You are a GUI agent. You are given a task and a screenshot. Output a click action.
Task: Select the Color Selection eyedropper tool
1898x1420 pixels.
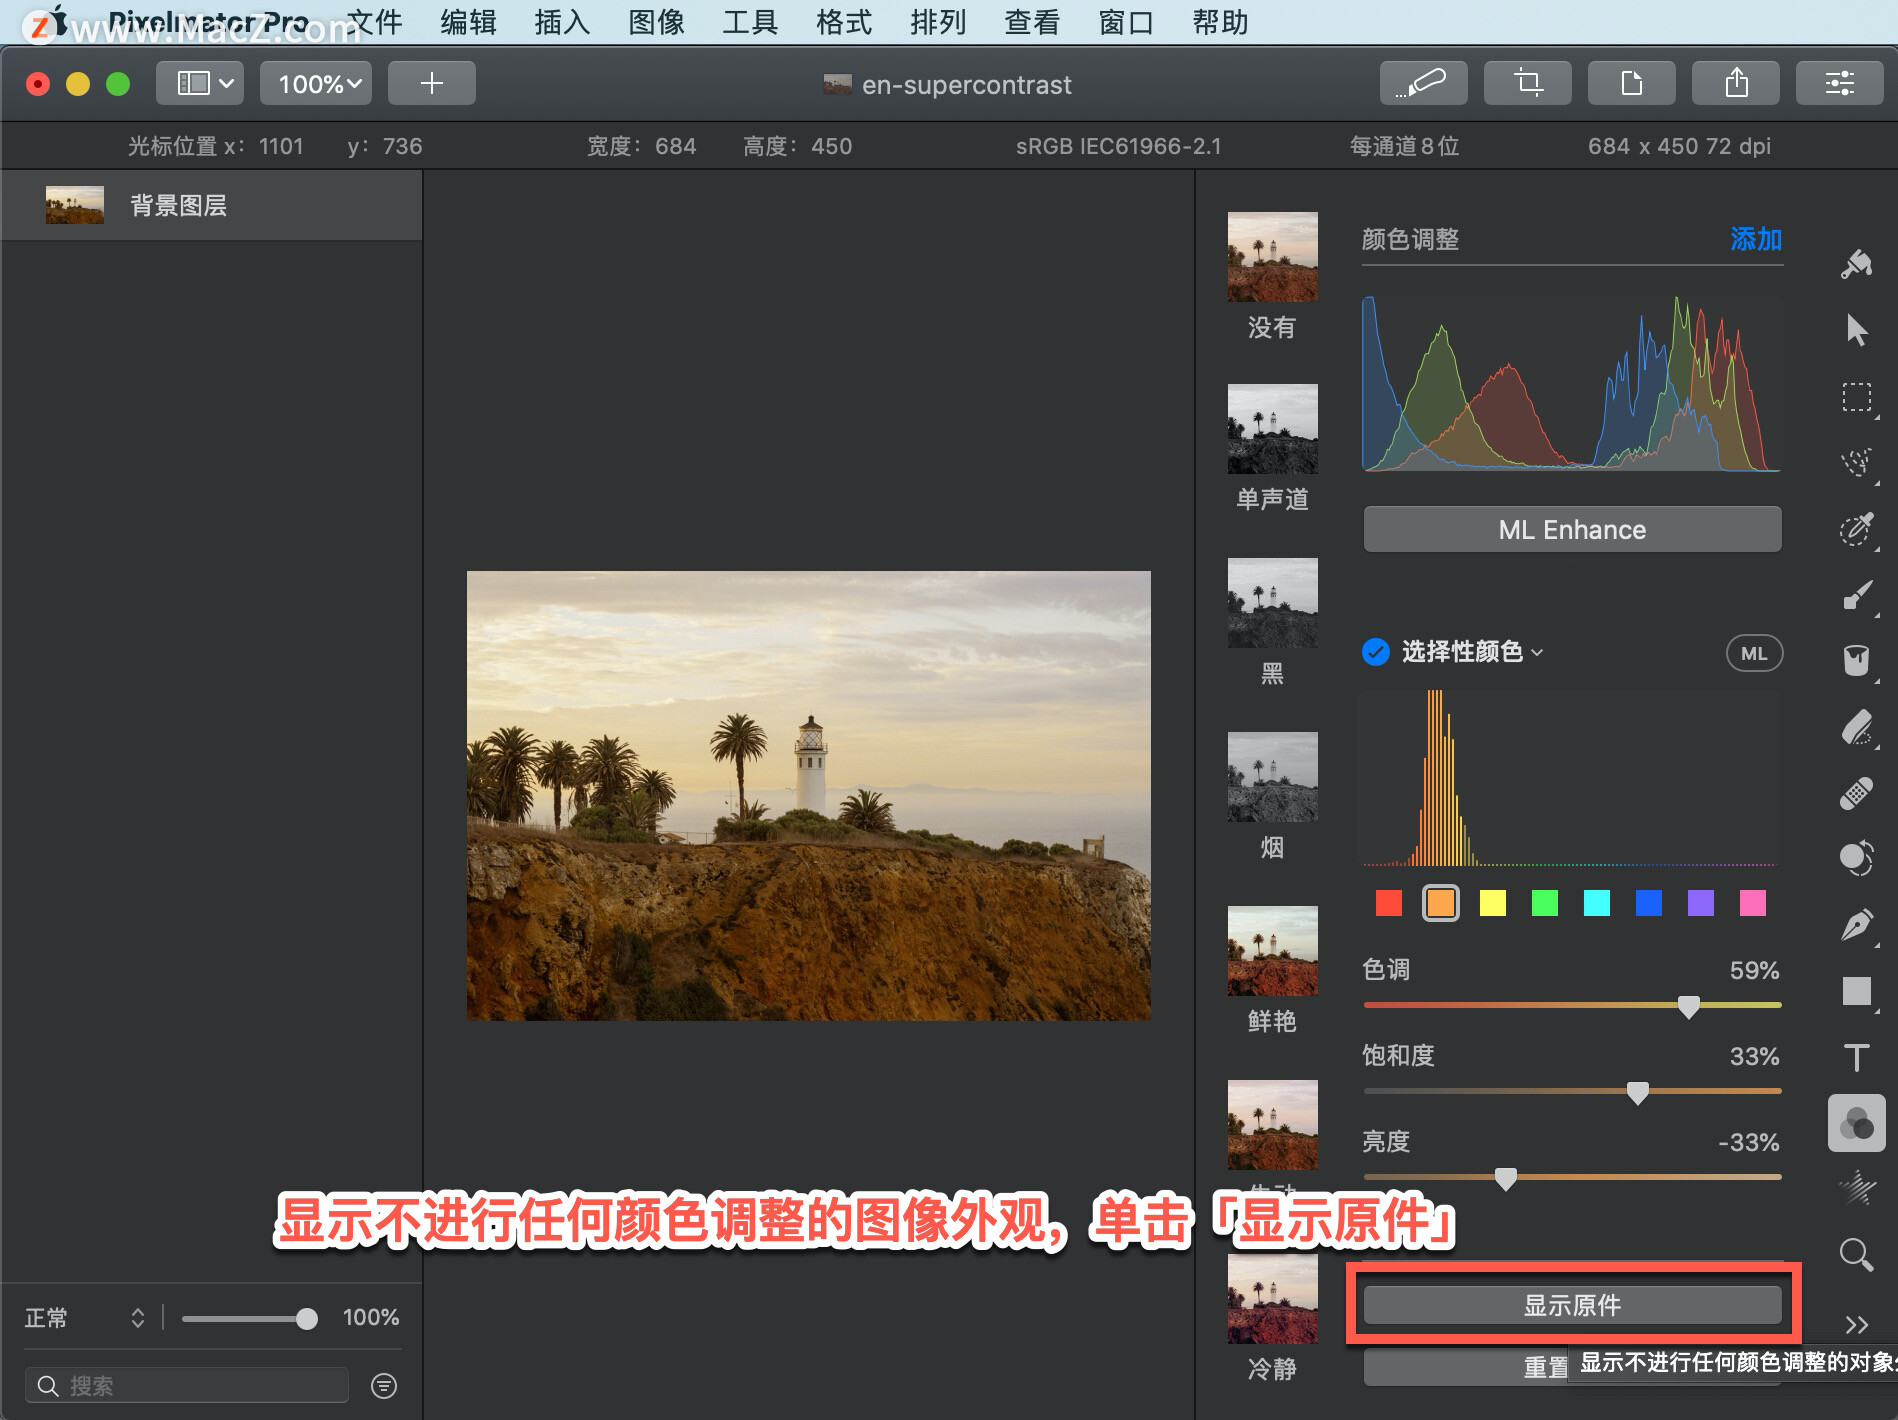[1857, 528]
